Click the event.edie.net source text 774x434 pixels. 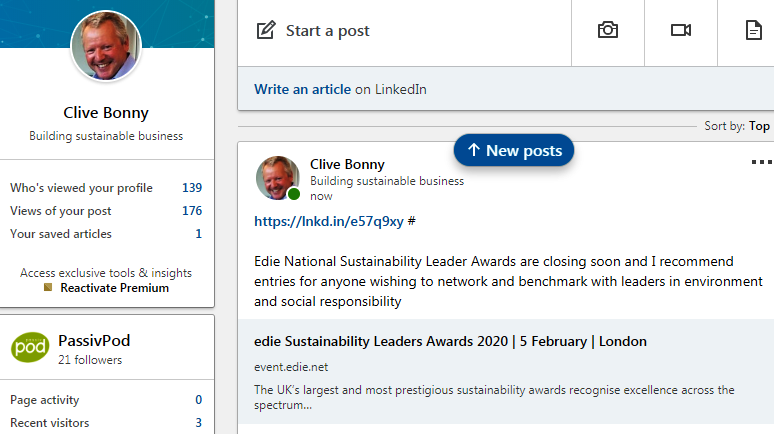pyautogui.click(x=291, y=367)
